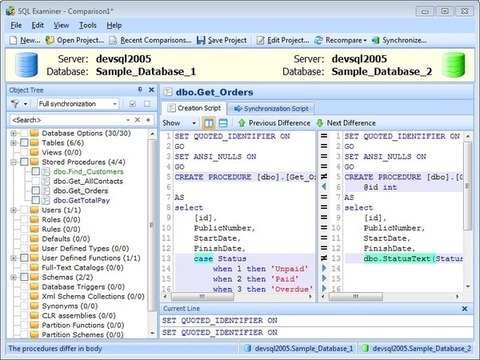Switch to side-by-side view layout icon
The width and height of the screenshot is (480, 360).
[209, 123]
